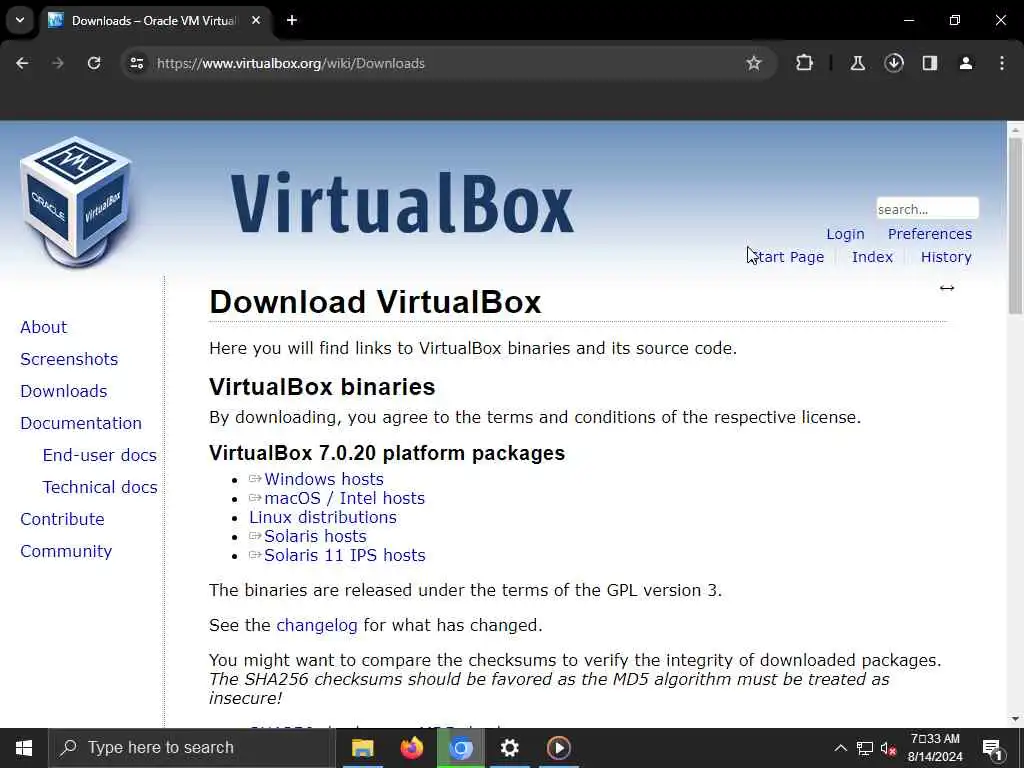Open the History link
Viewport: 1024px width, 768px height.
click(946, 257)
